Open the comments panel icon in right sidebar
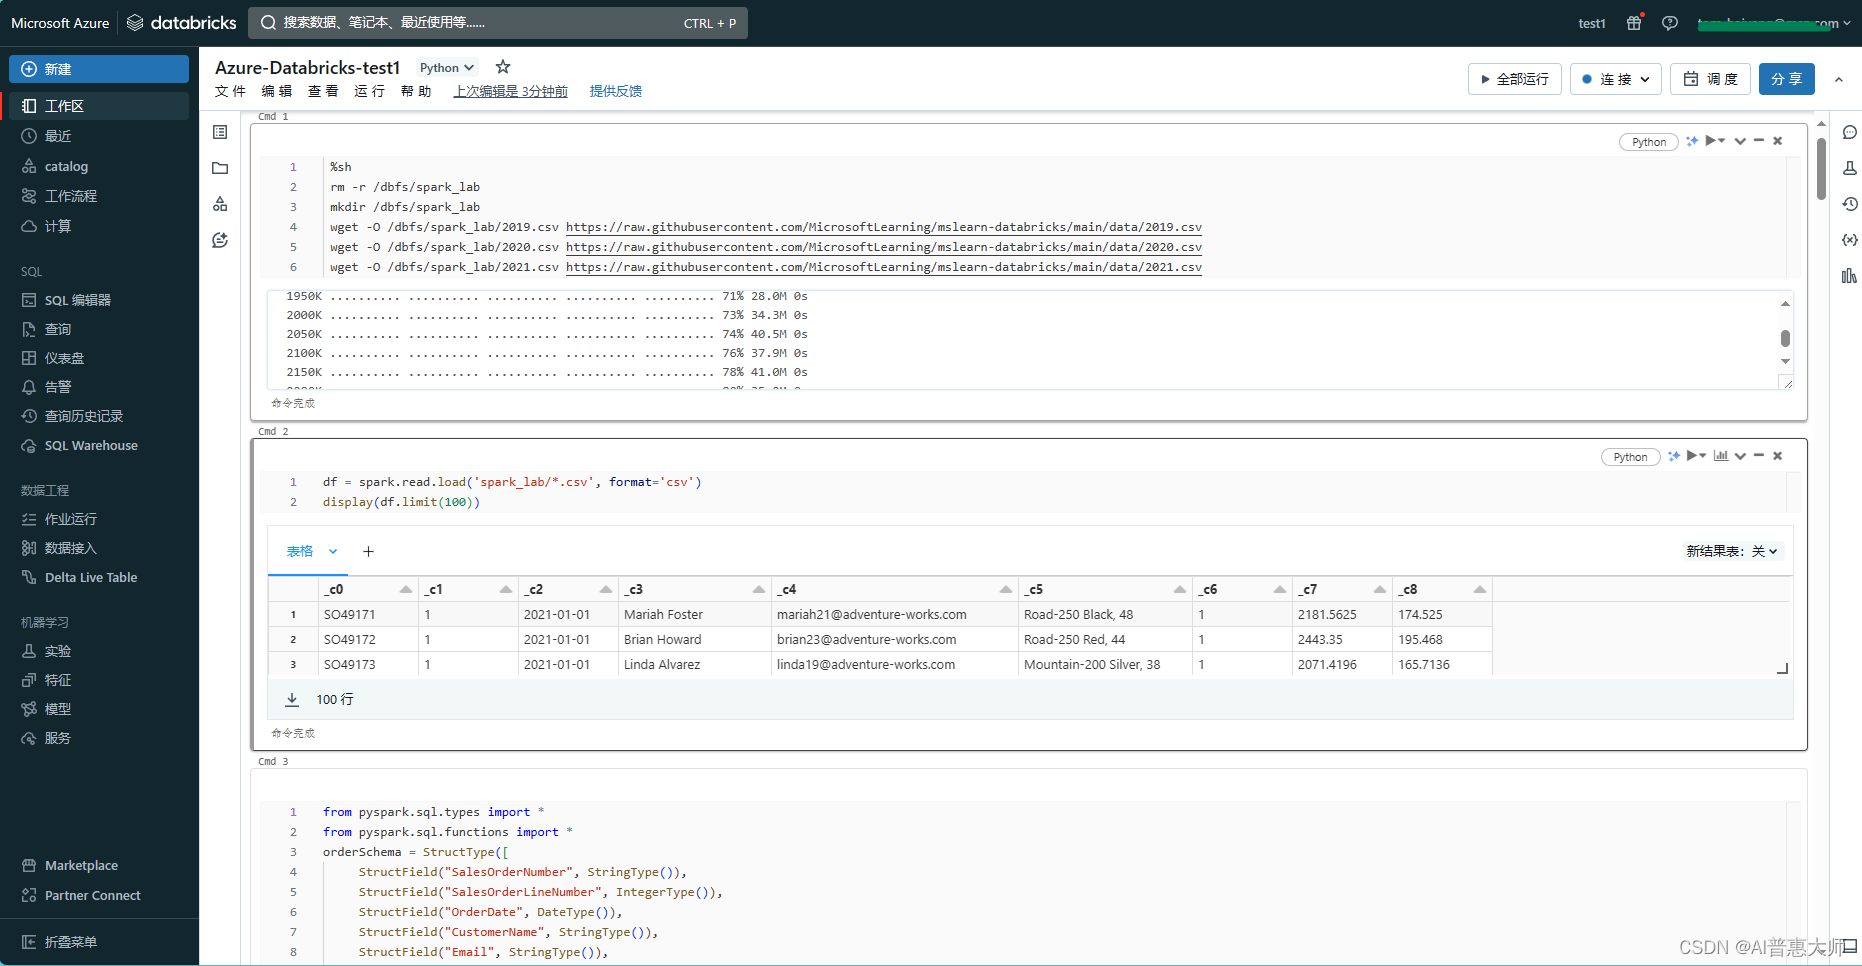Viewport: 1862px width, 966px height. point(1849,132)
